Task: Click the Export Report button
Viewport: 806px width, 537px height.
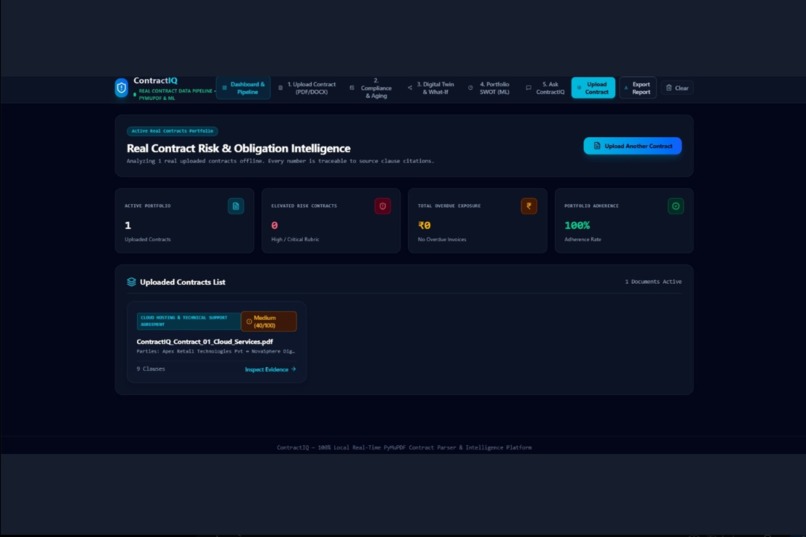Action: [x=638, y=88]
